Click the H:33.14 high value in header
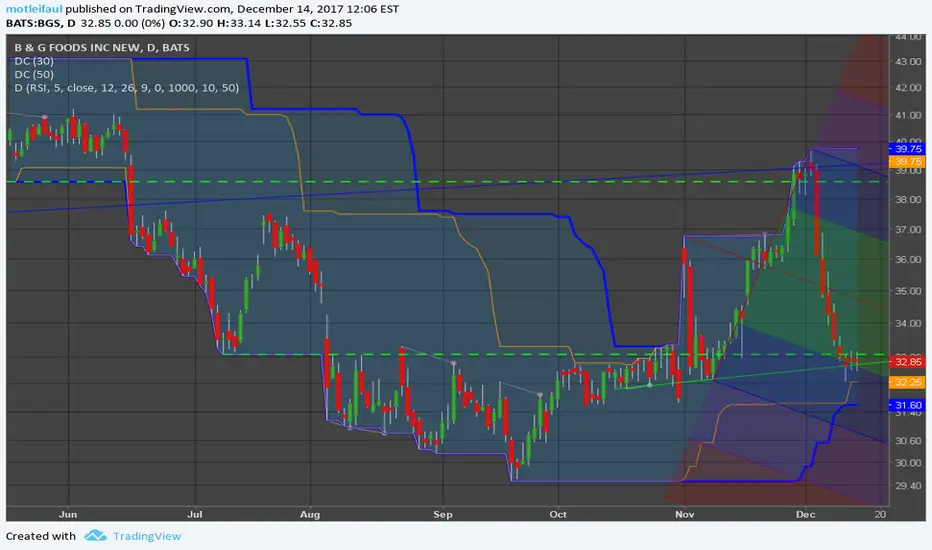 point(238,23)
